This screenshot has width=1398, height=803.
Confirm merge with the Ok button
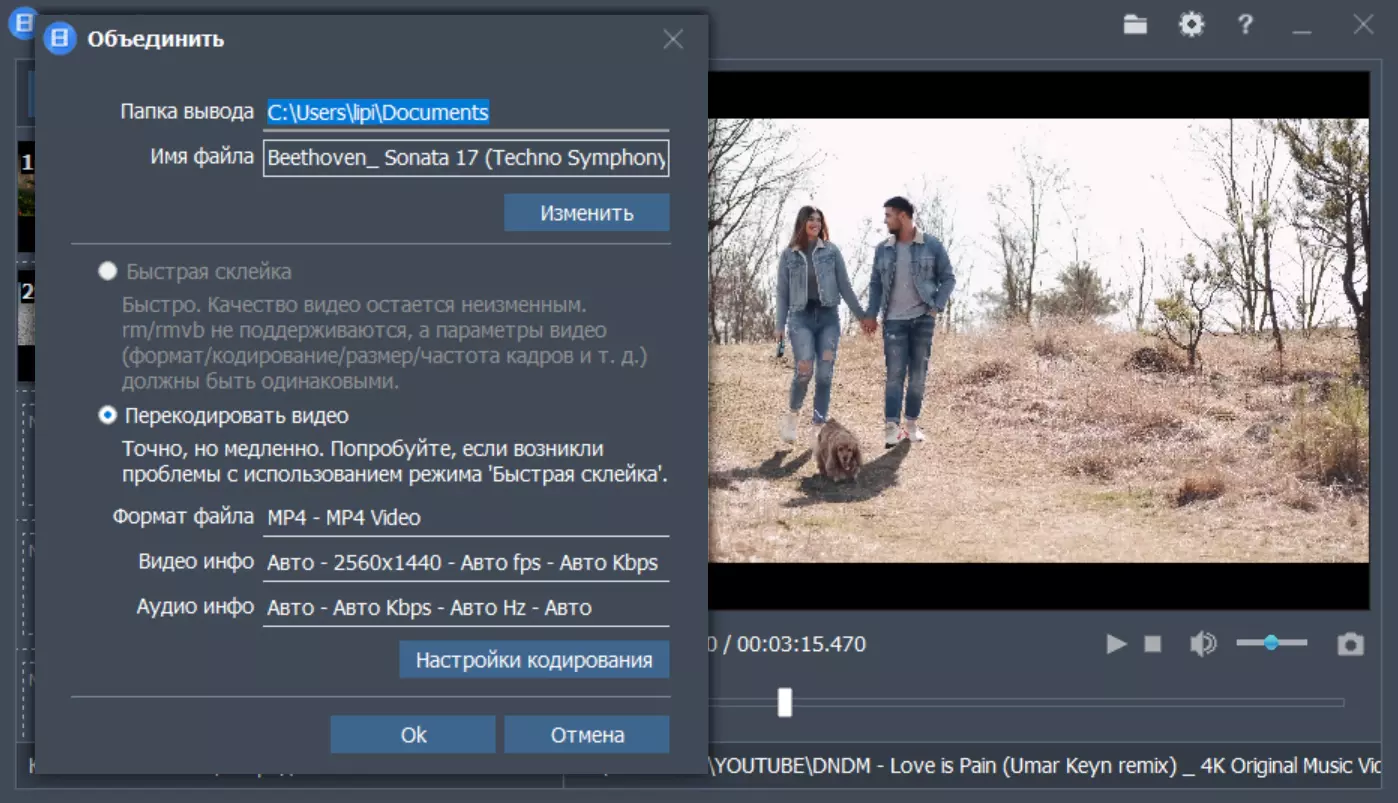tap(413, 735)
